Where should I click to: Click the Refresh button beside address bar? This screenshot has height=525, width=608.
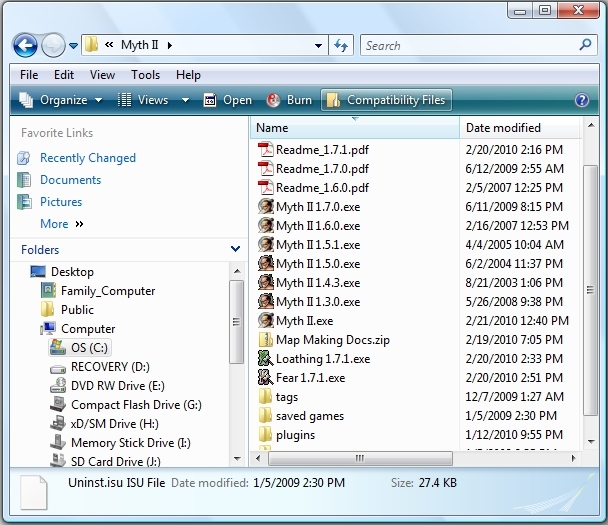(341, 46)
